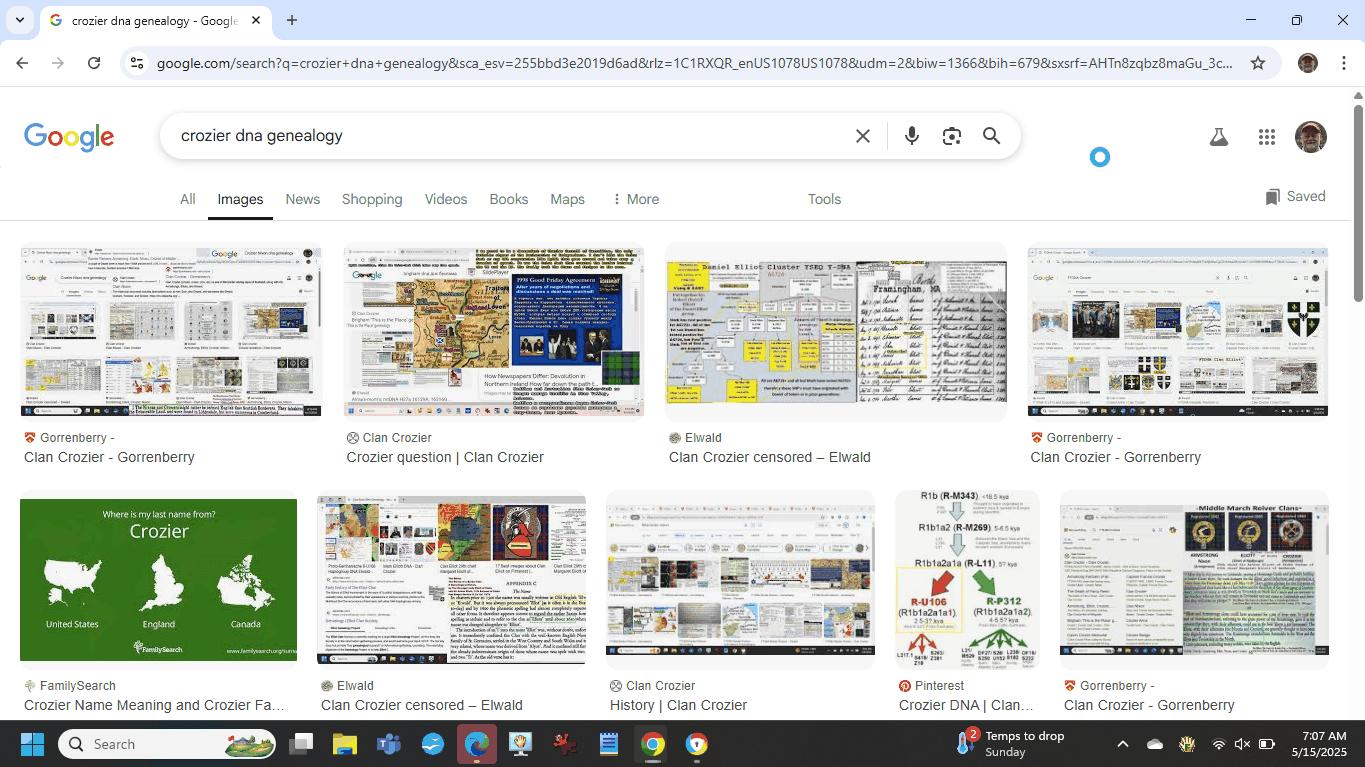Open the Daniel Elliot Cluster Y-DNA thumbnail

(836, 333)
